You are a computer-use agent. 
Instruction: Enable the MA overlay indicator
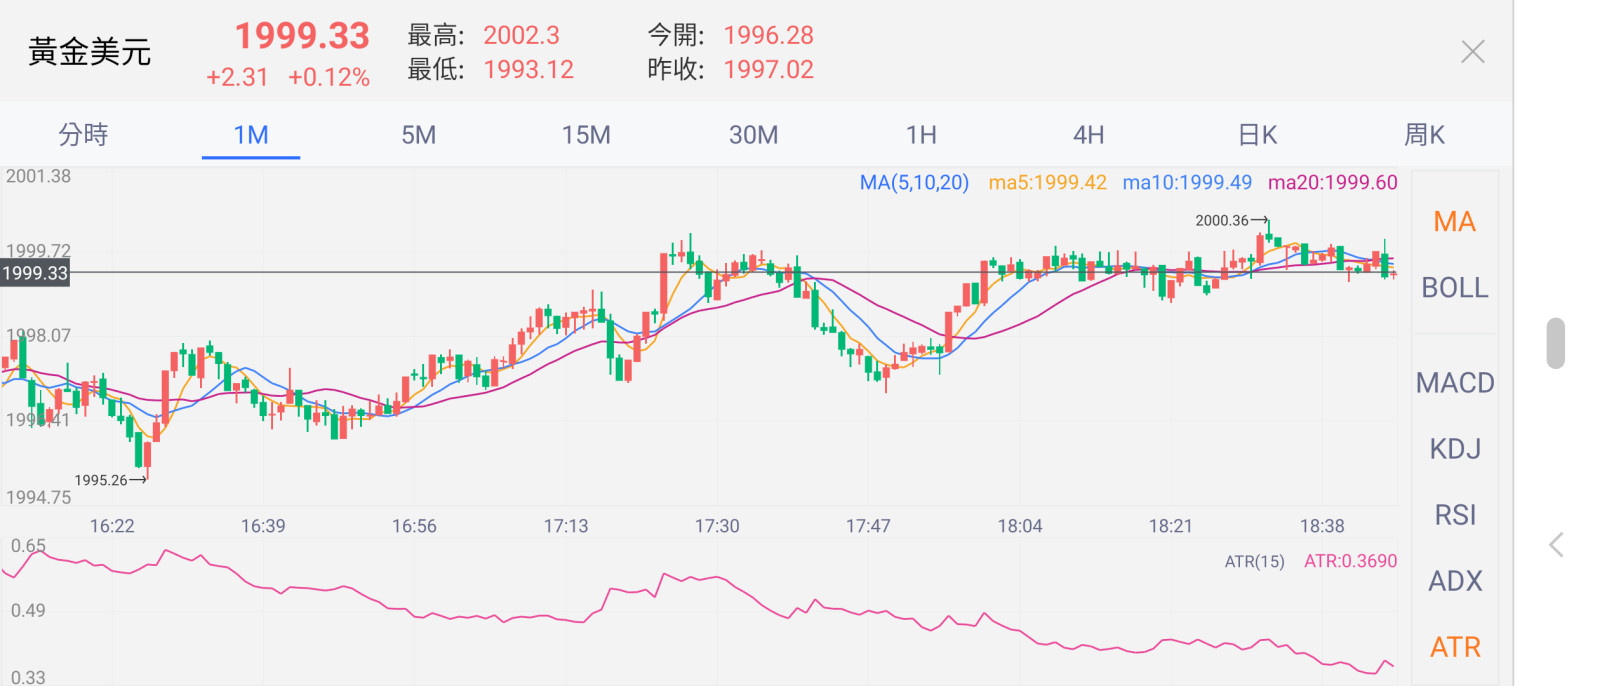pyautogui.click(x=1454, y=222)
